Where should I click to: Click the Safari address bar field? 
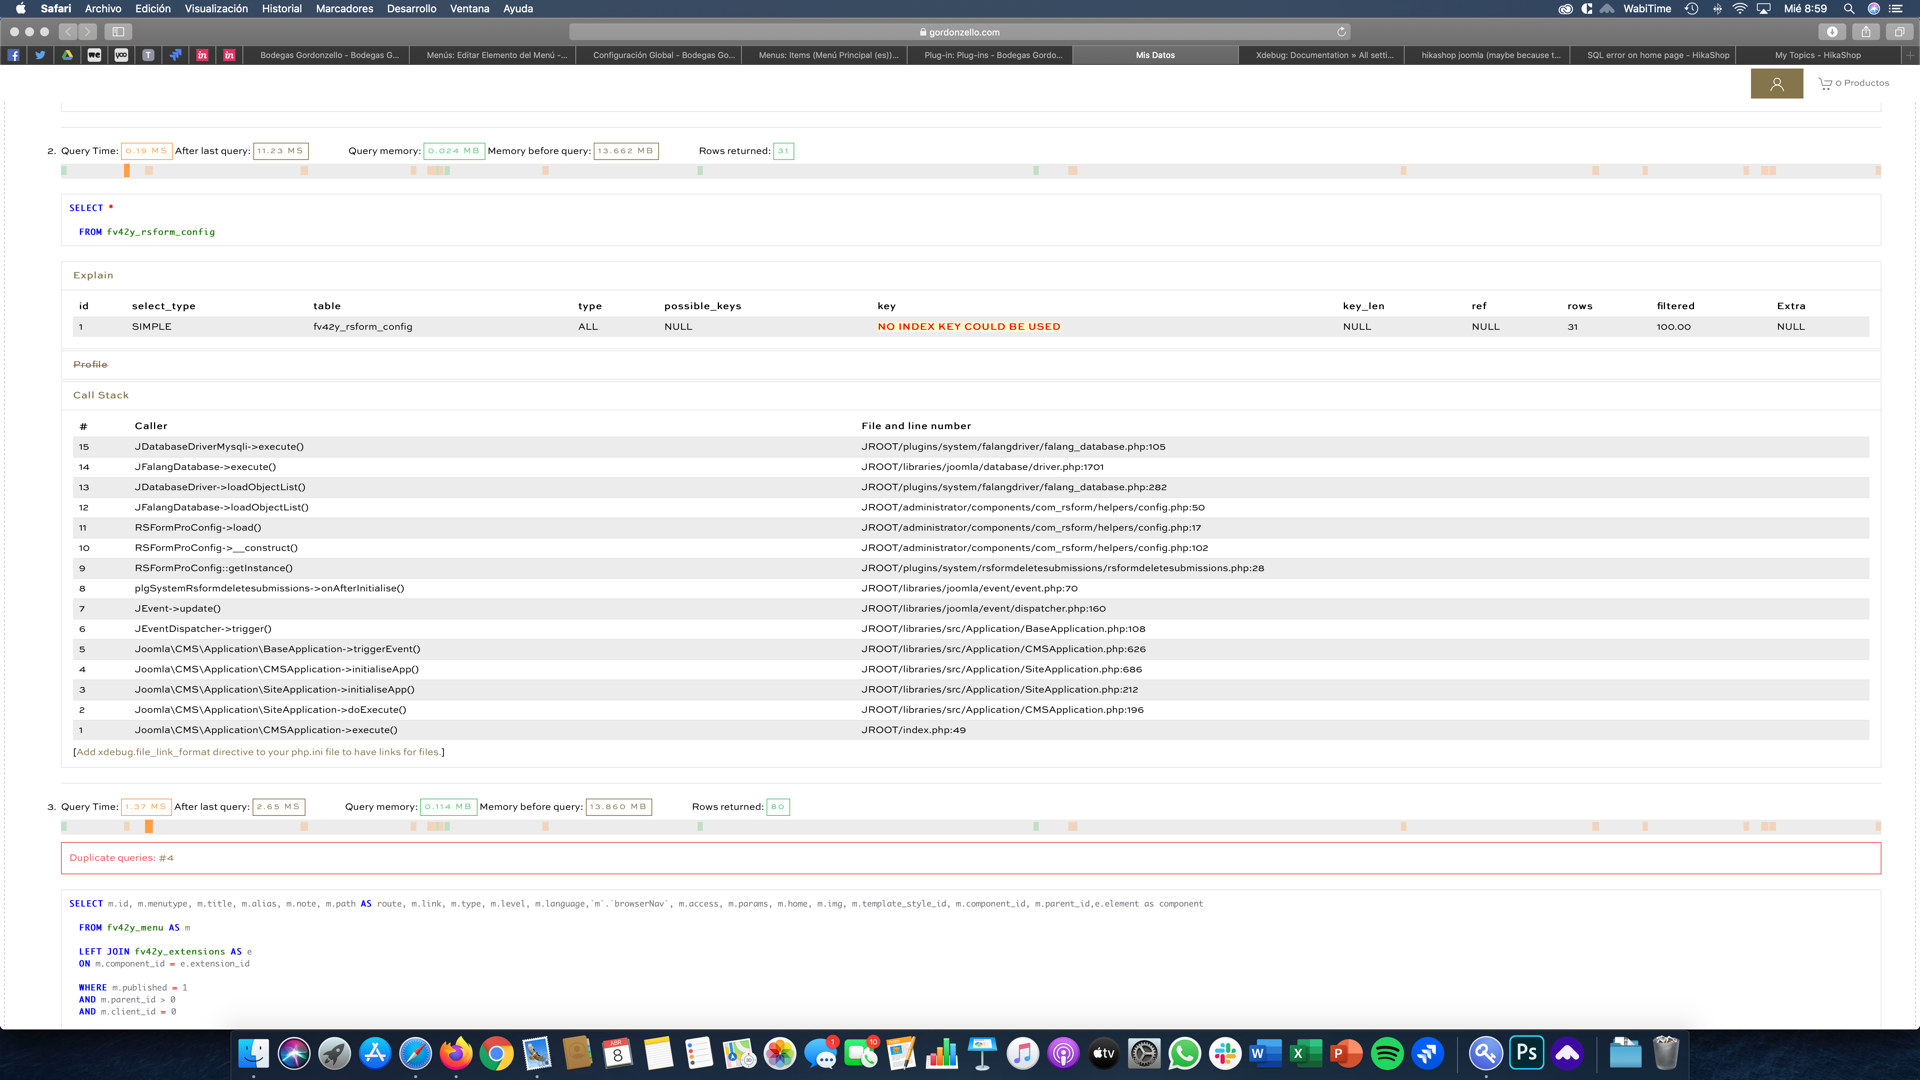[960, 32]
